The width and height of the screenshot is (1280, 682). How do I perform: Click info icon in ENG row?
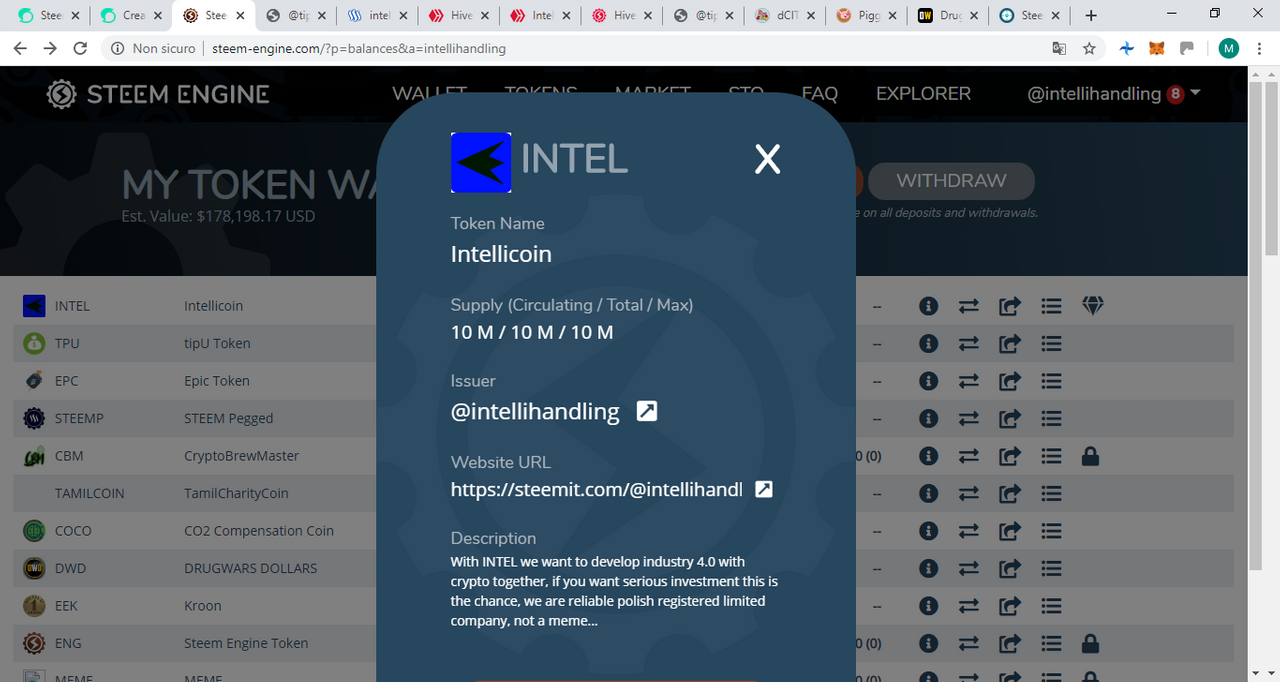pyautogui.click(x=928, y=643)
